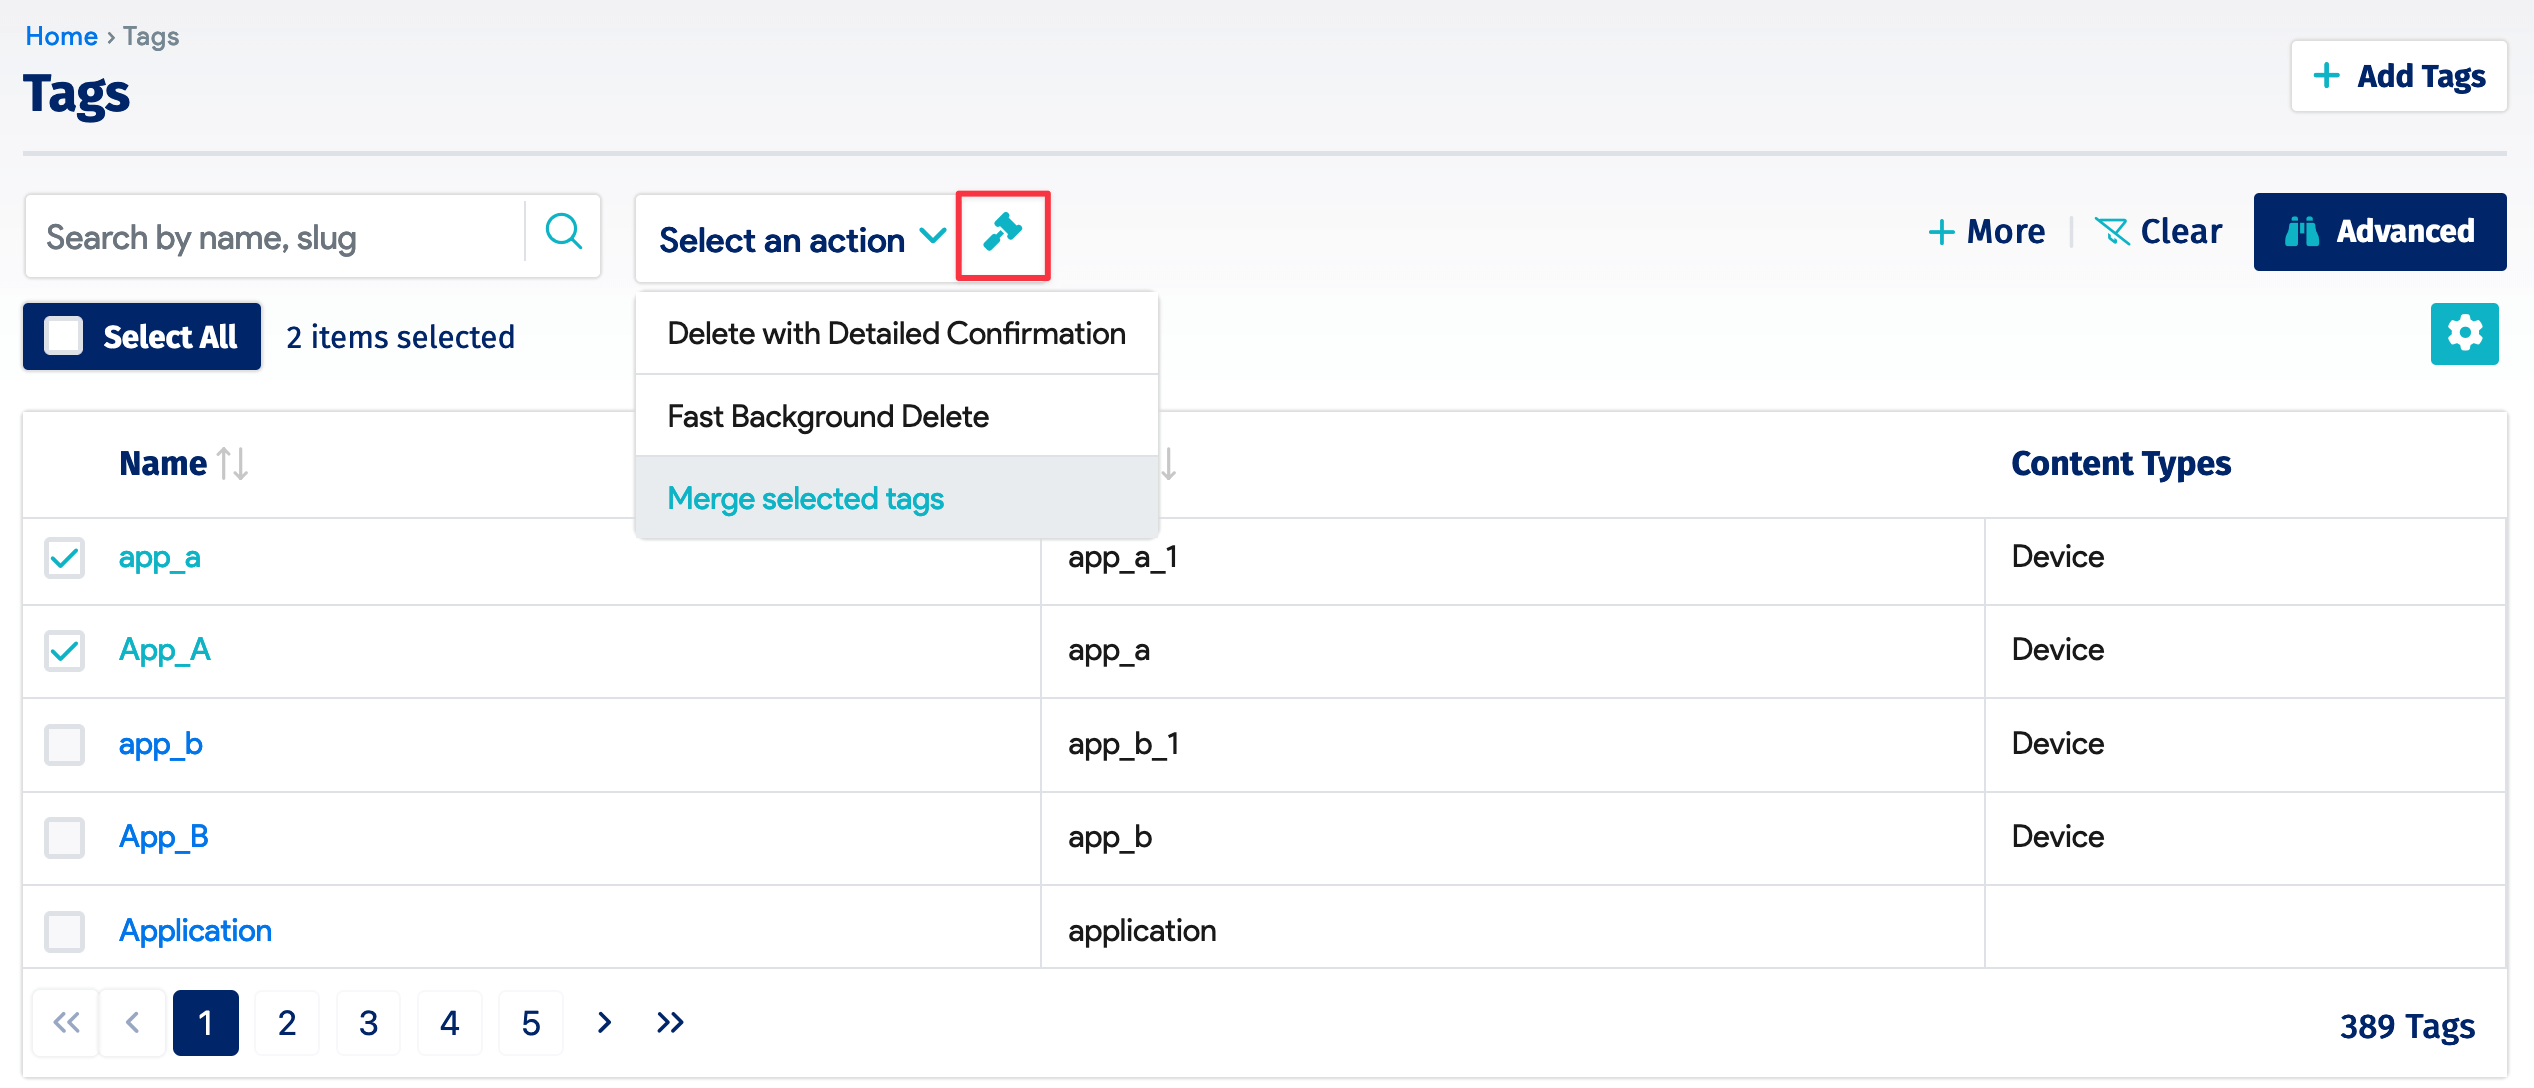Click the search magnifier icon
2534x1088 pixels.
click(x=563, y=234)
